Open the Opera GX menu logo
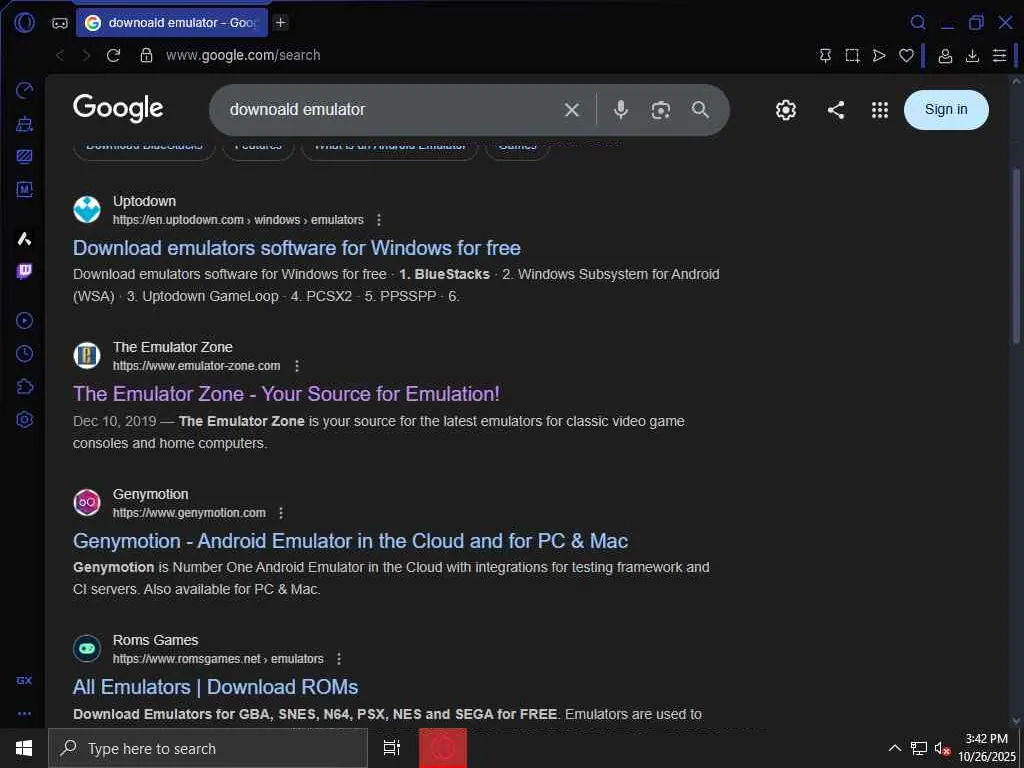 click(24, 23)
